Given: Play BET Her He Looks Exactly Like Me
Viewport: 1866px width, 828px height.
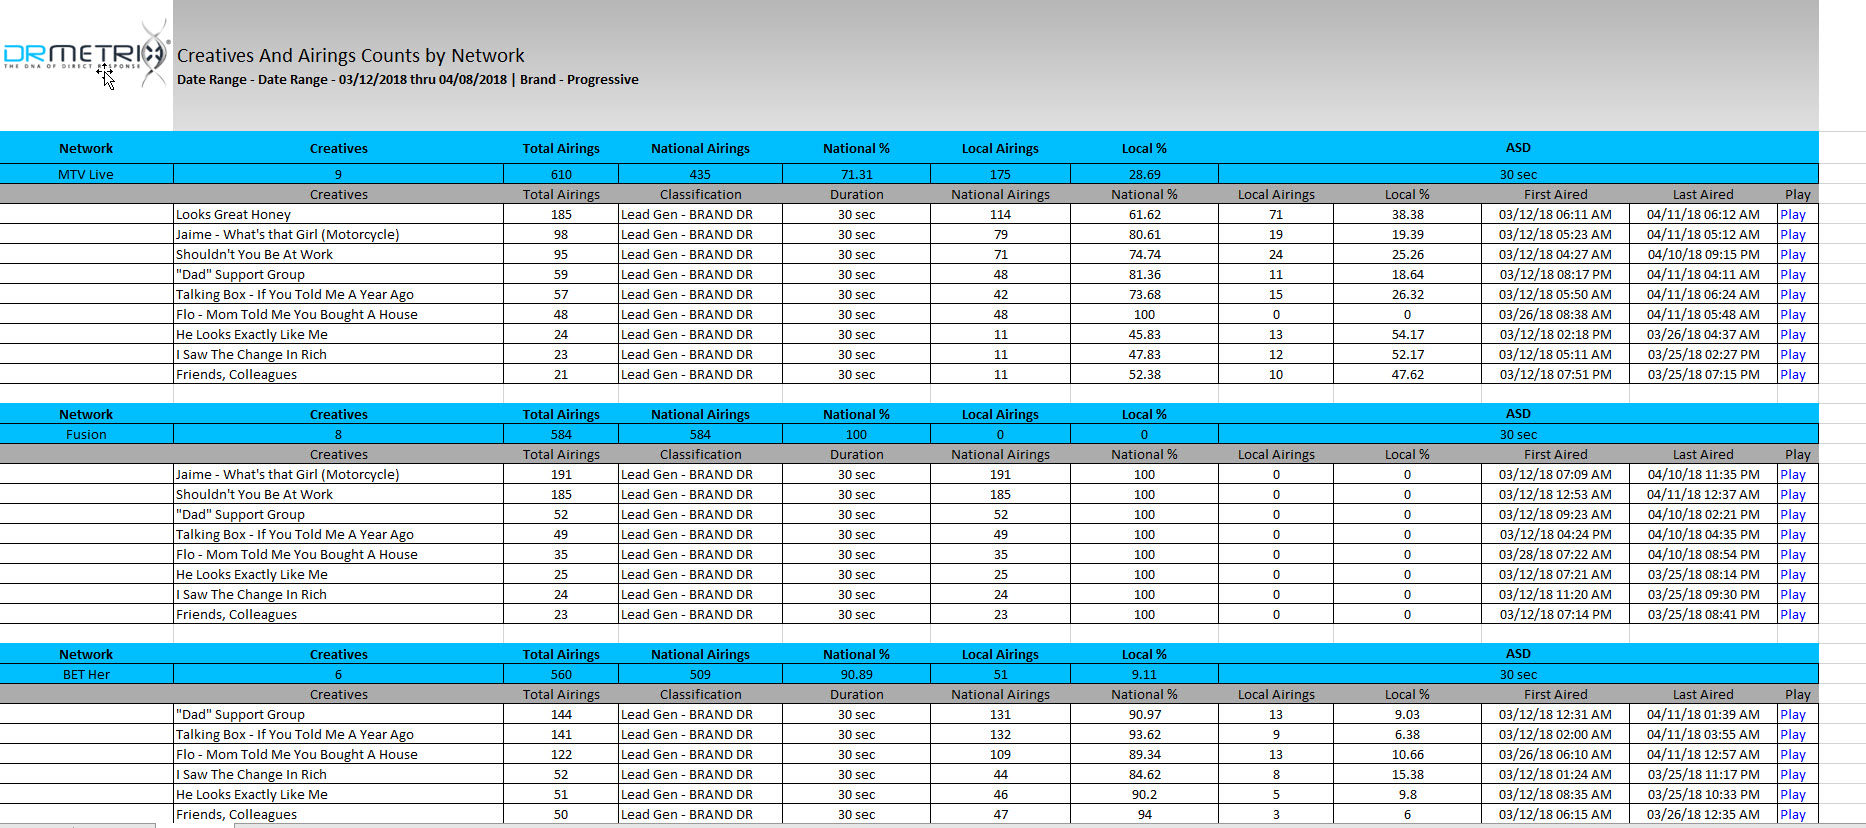Looking at the screenshot, I should click(x=1792, y=794).
